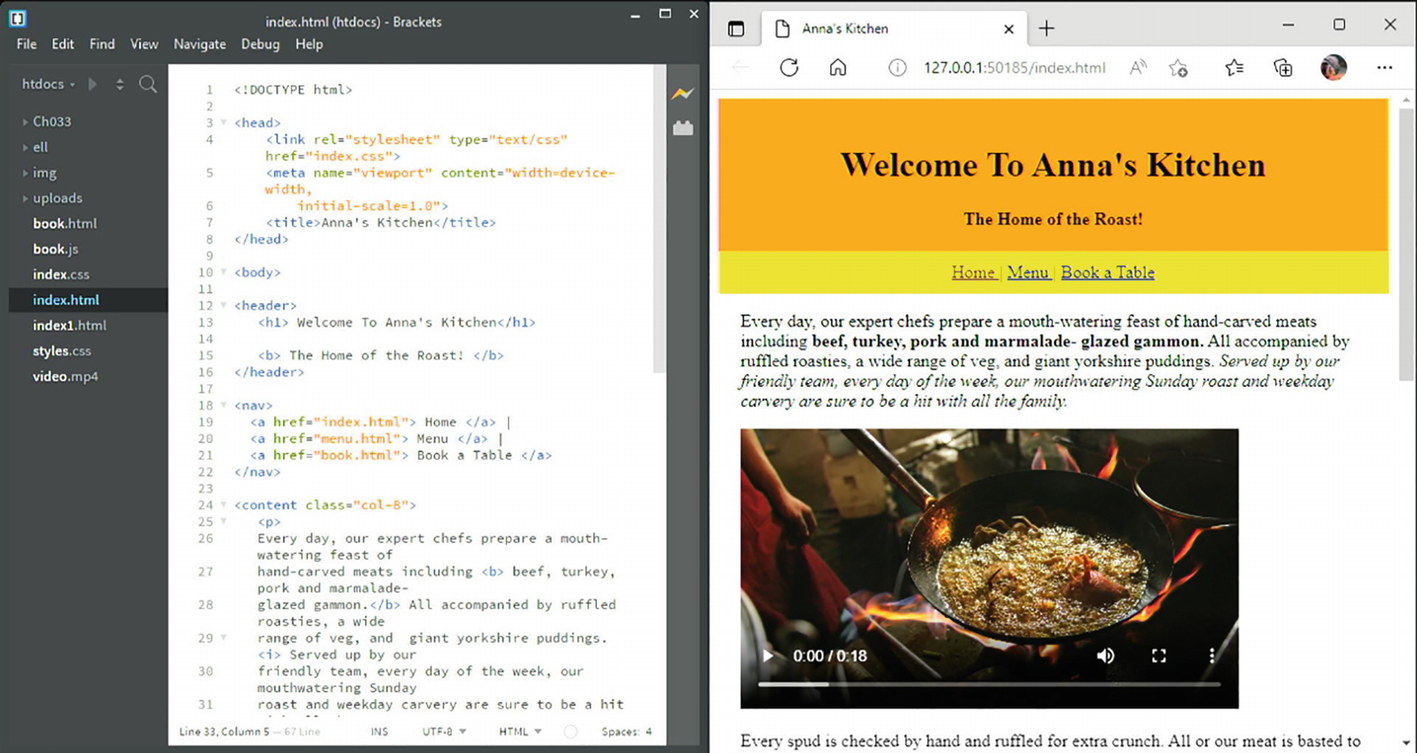
Task: Click the Book a Table link
Action: (1107, 272)
